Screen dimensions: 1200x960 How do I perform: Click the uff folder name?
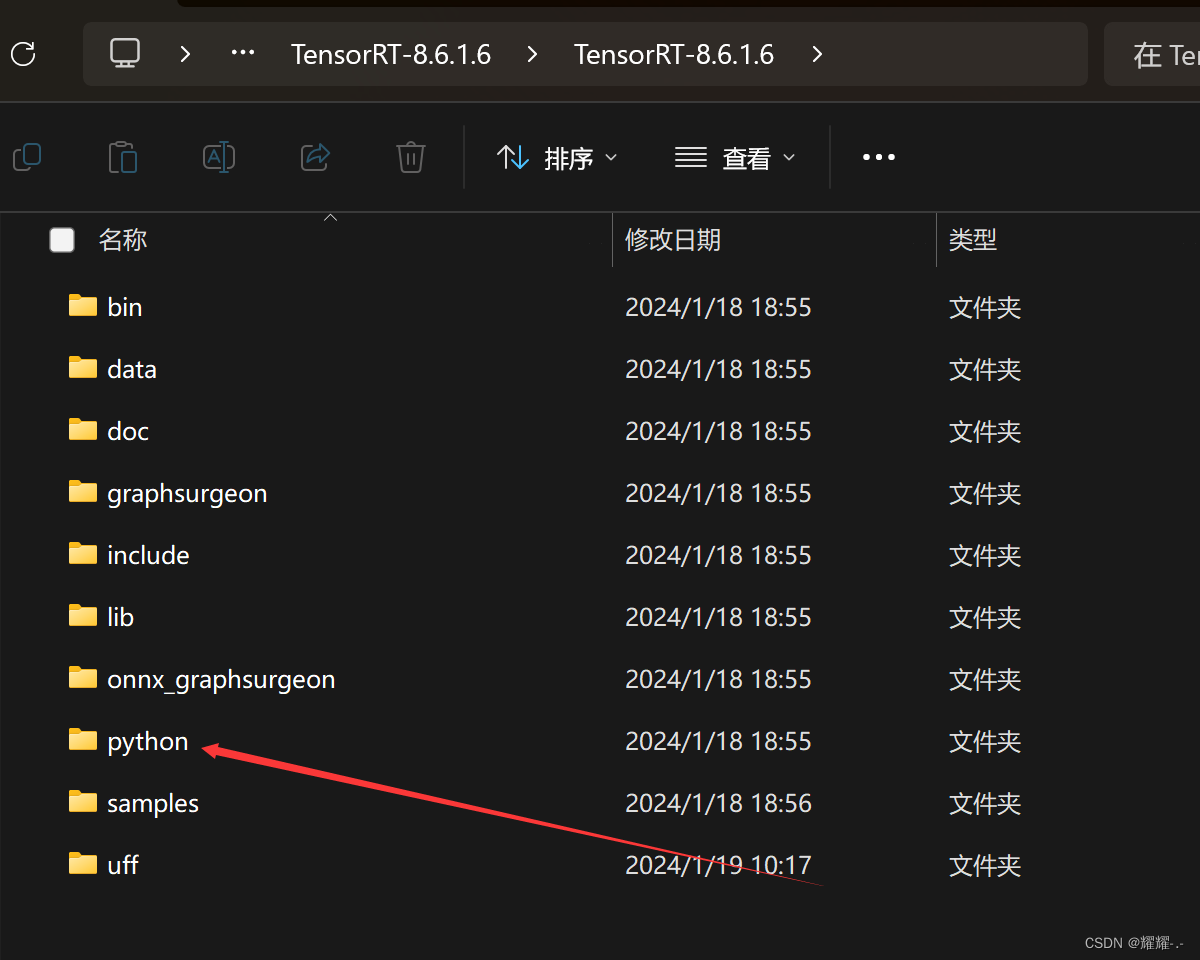tap(123, 865)
